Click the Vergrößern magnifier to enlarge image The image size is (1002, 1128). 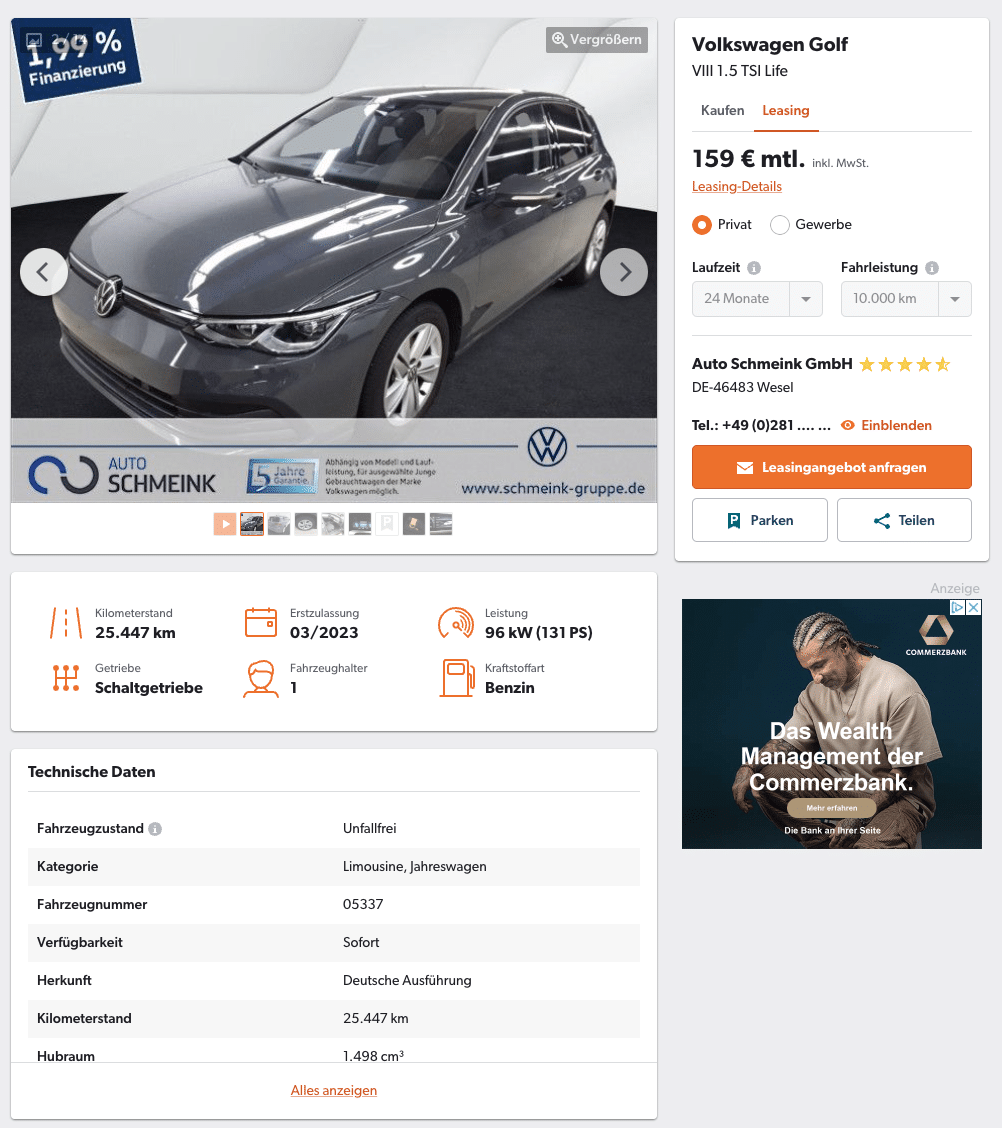tap(597, 40)
